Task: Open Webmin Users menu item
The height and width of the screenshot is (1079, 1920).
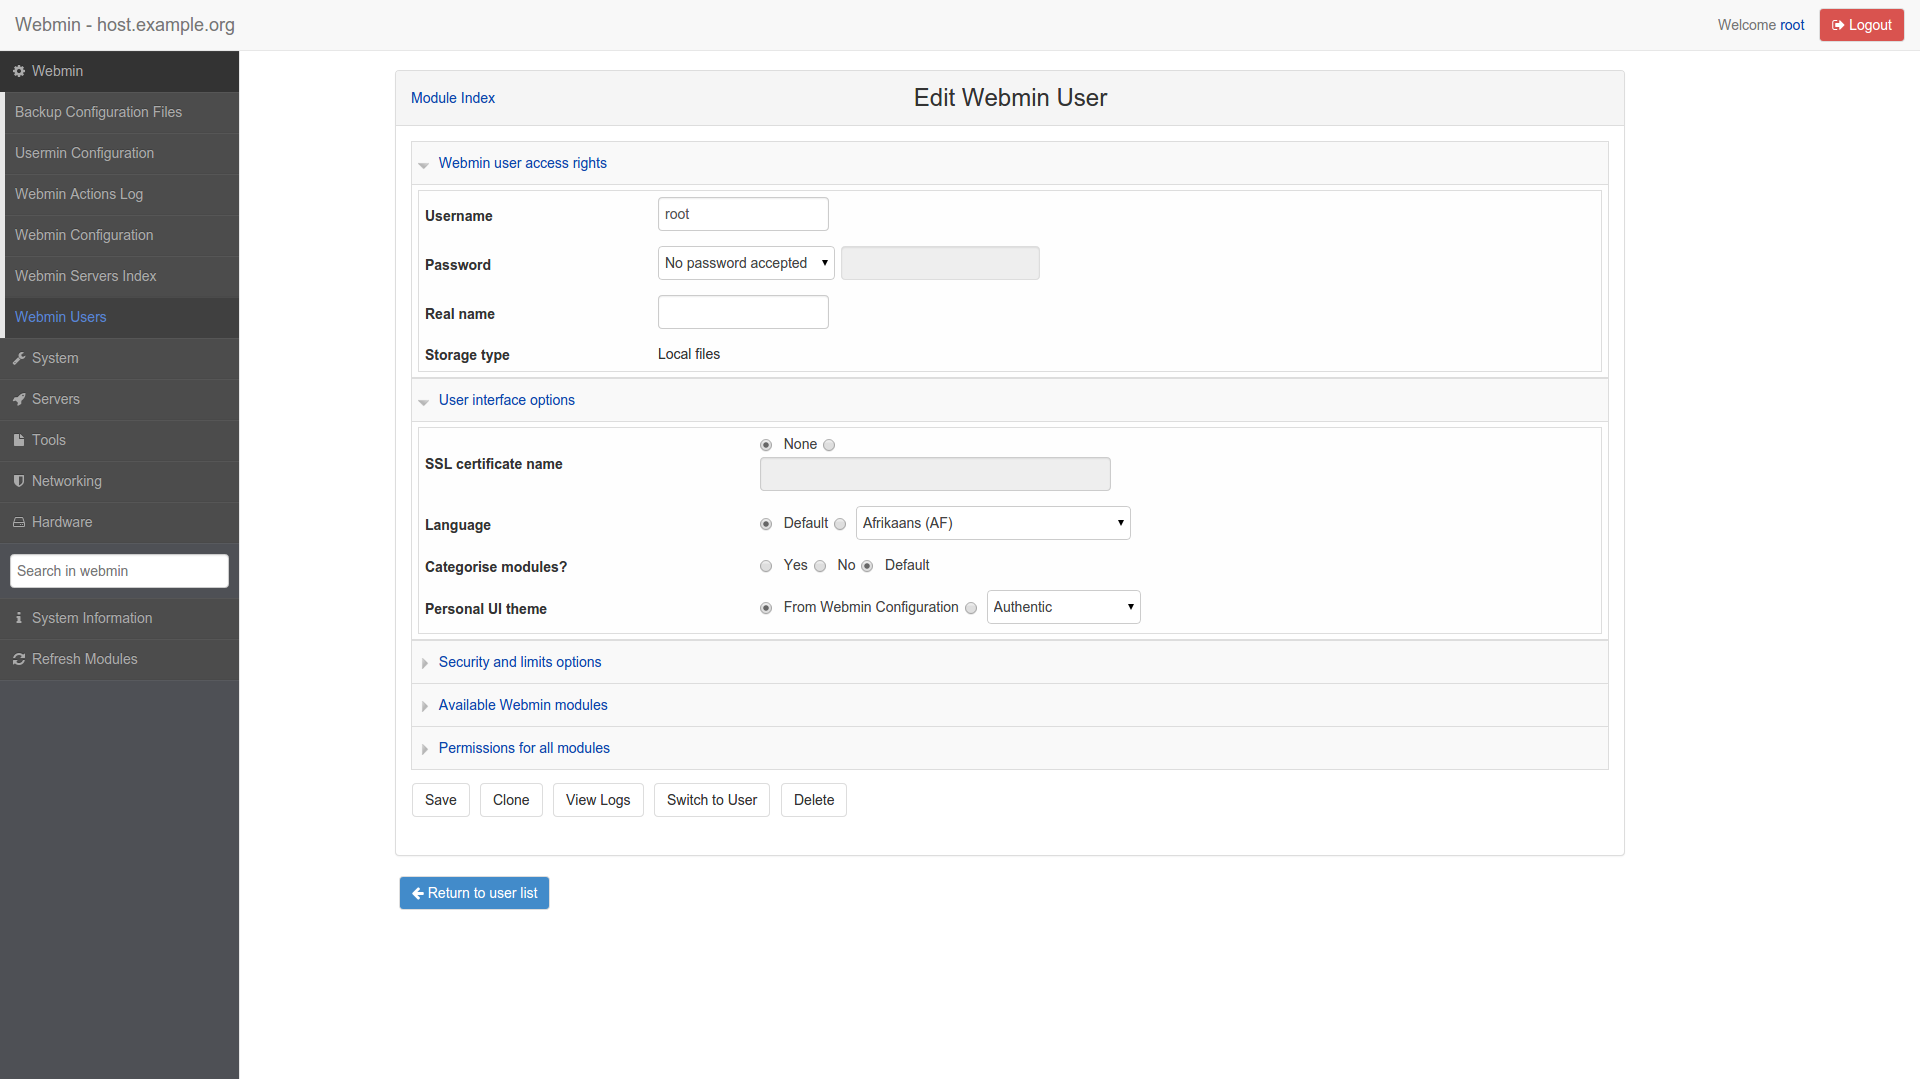Action: pyautogui.click(x=121, y=317)
